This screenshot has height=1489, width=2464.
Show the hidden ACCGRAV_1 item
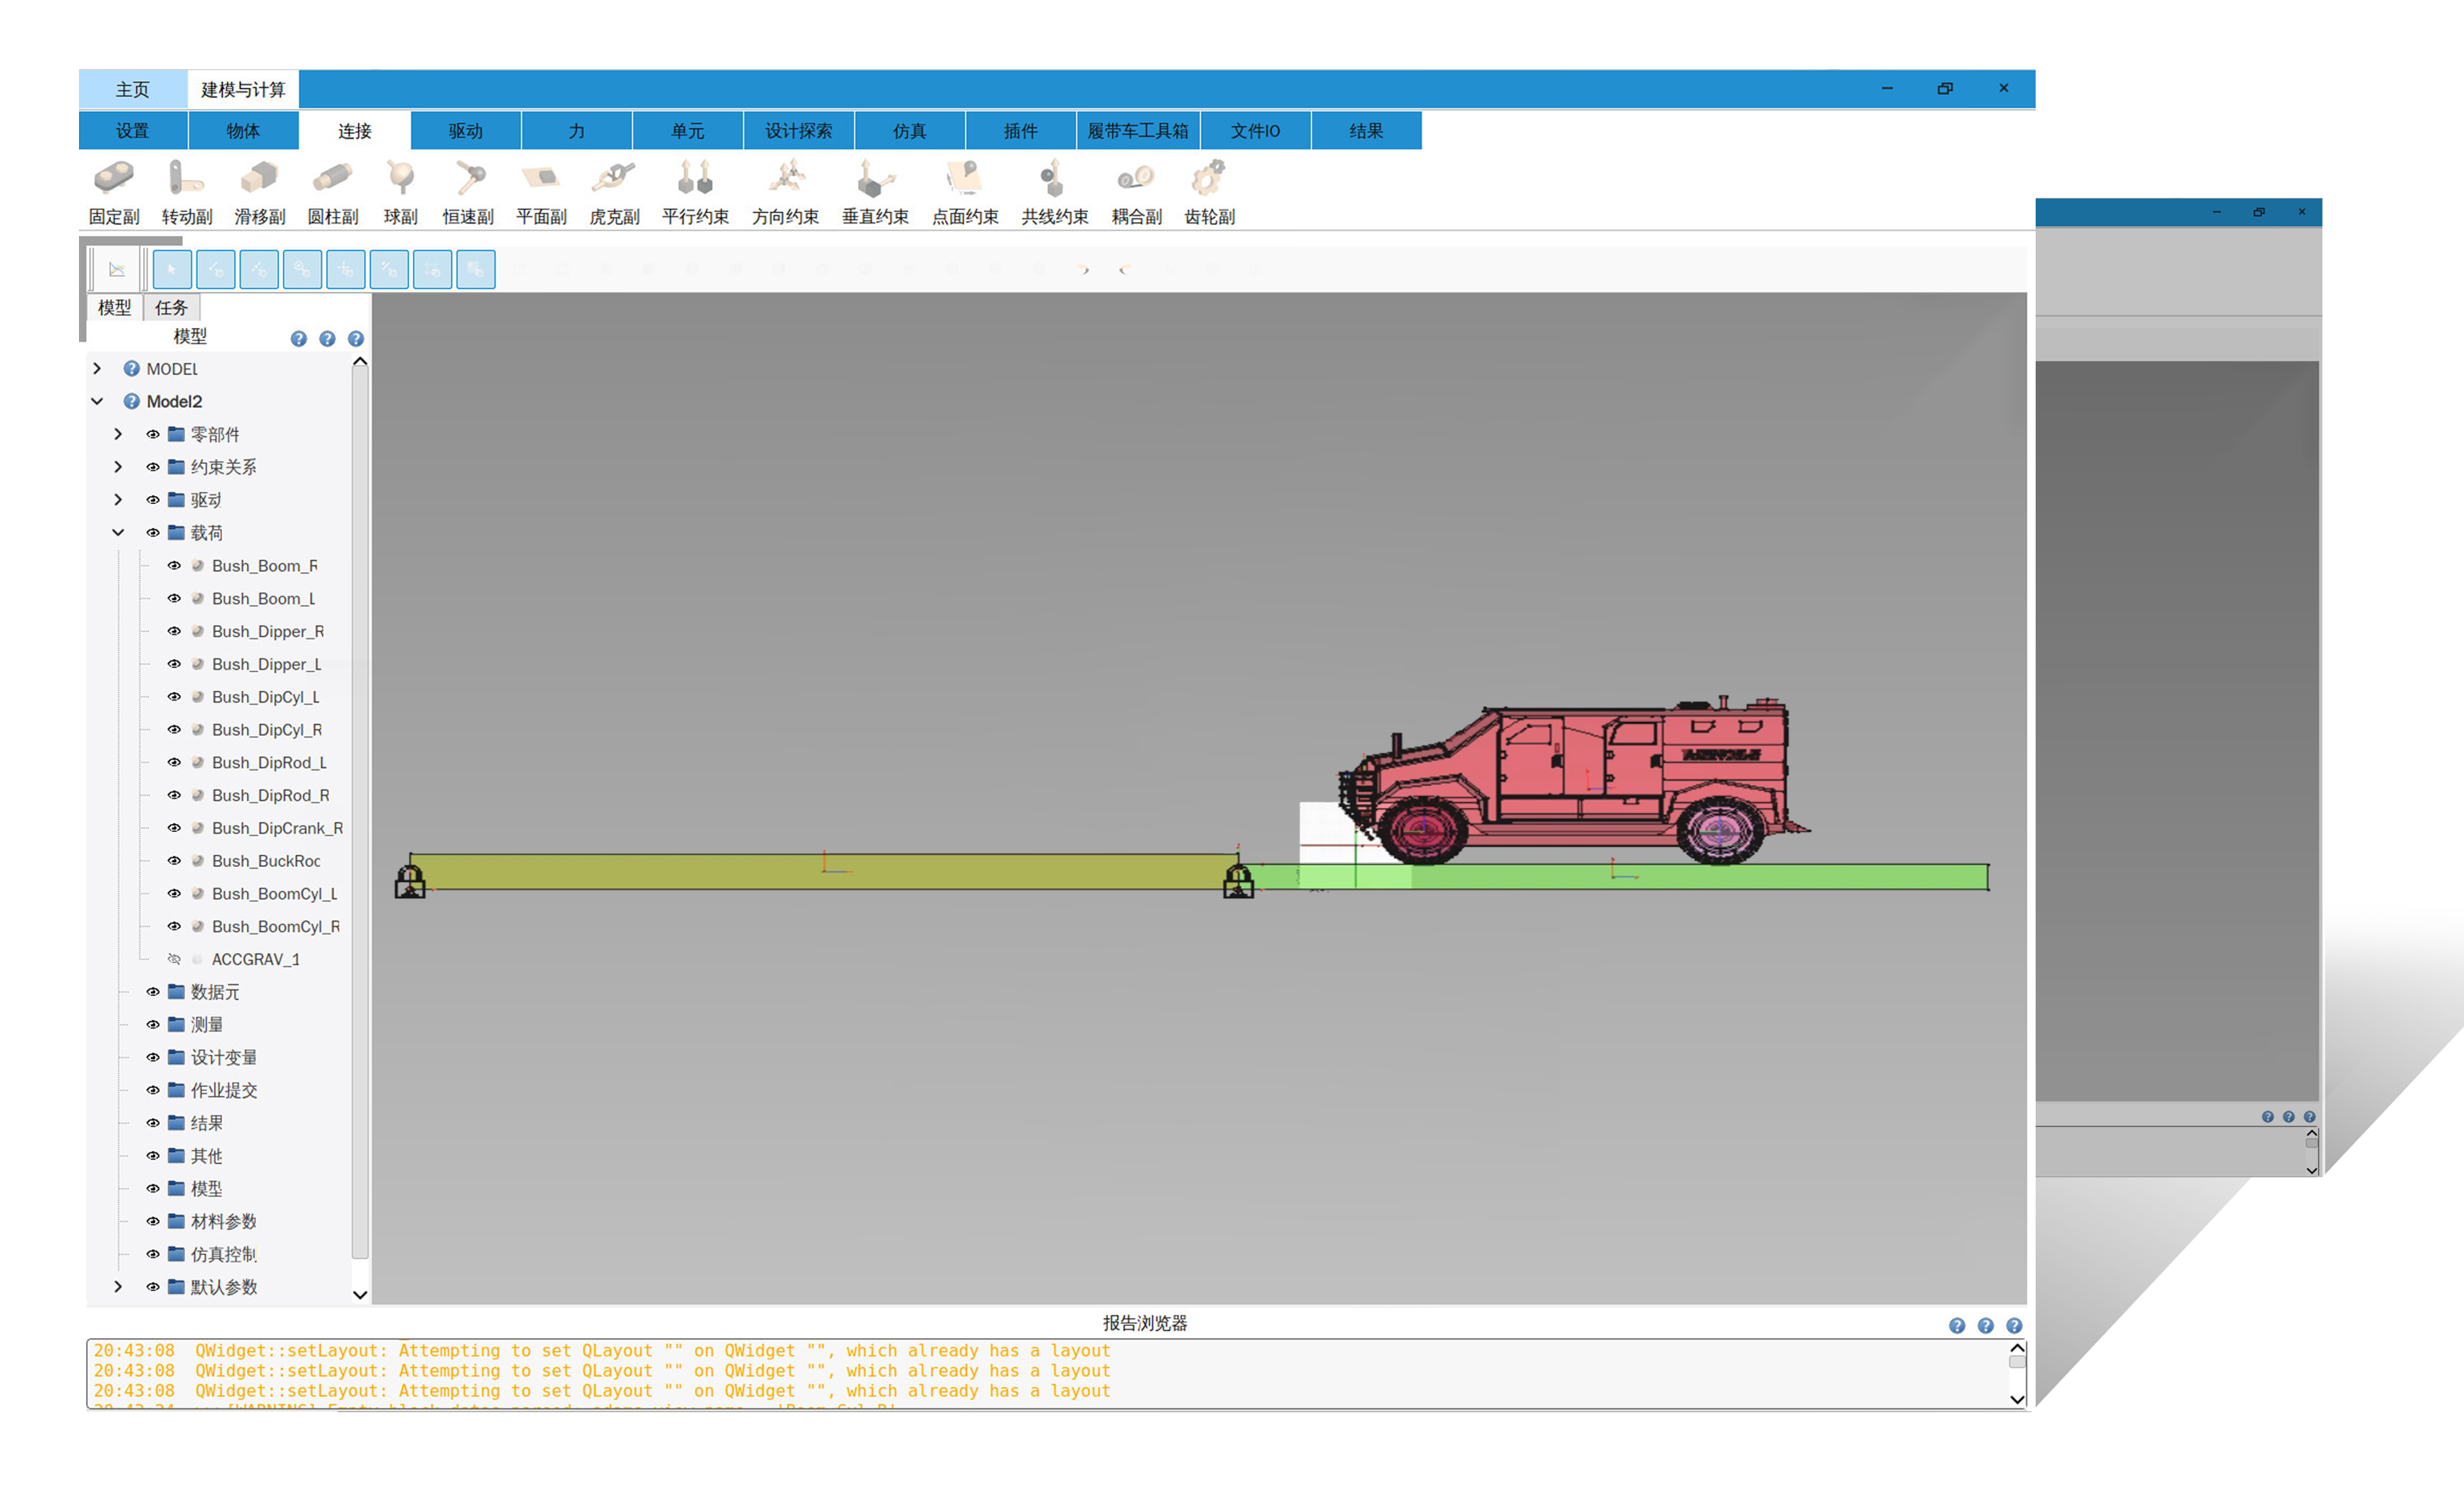coord(174,959)
